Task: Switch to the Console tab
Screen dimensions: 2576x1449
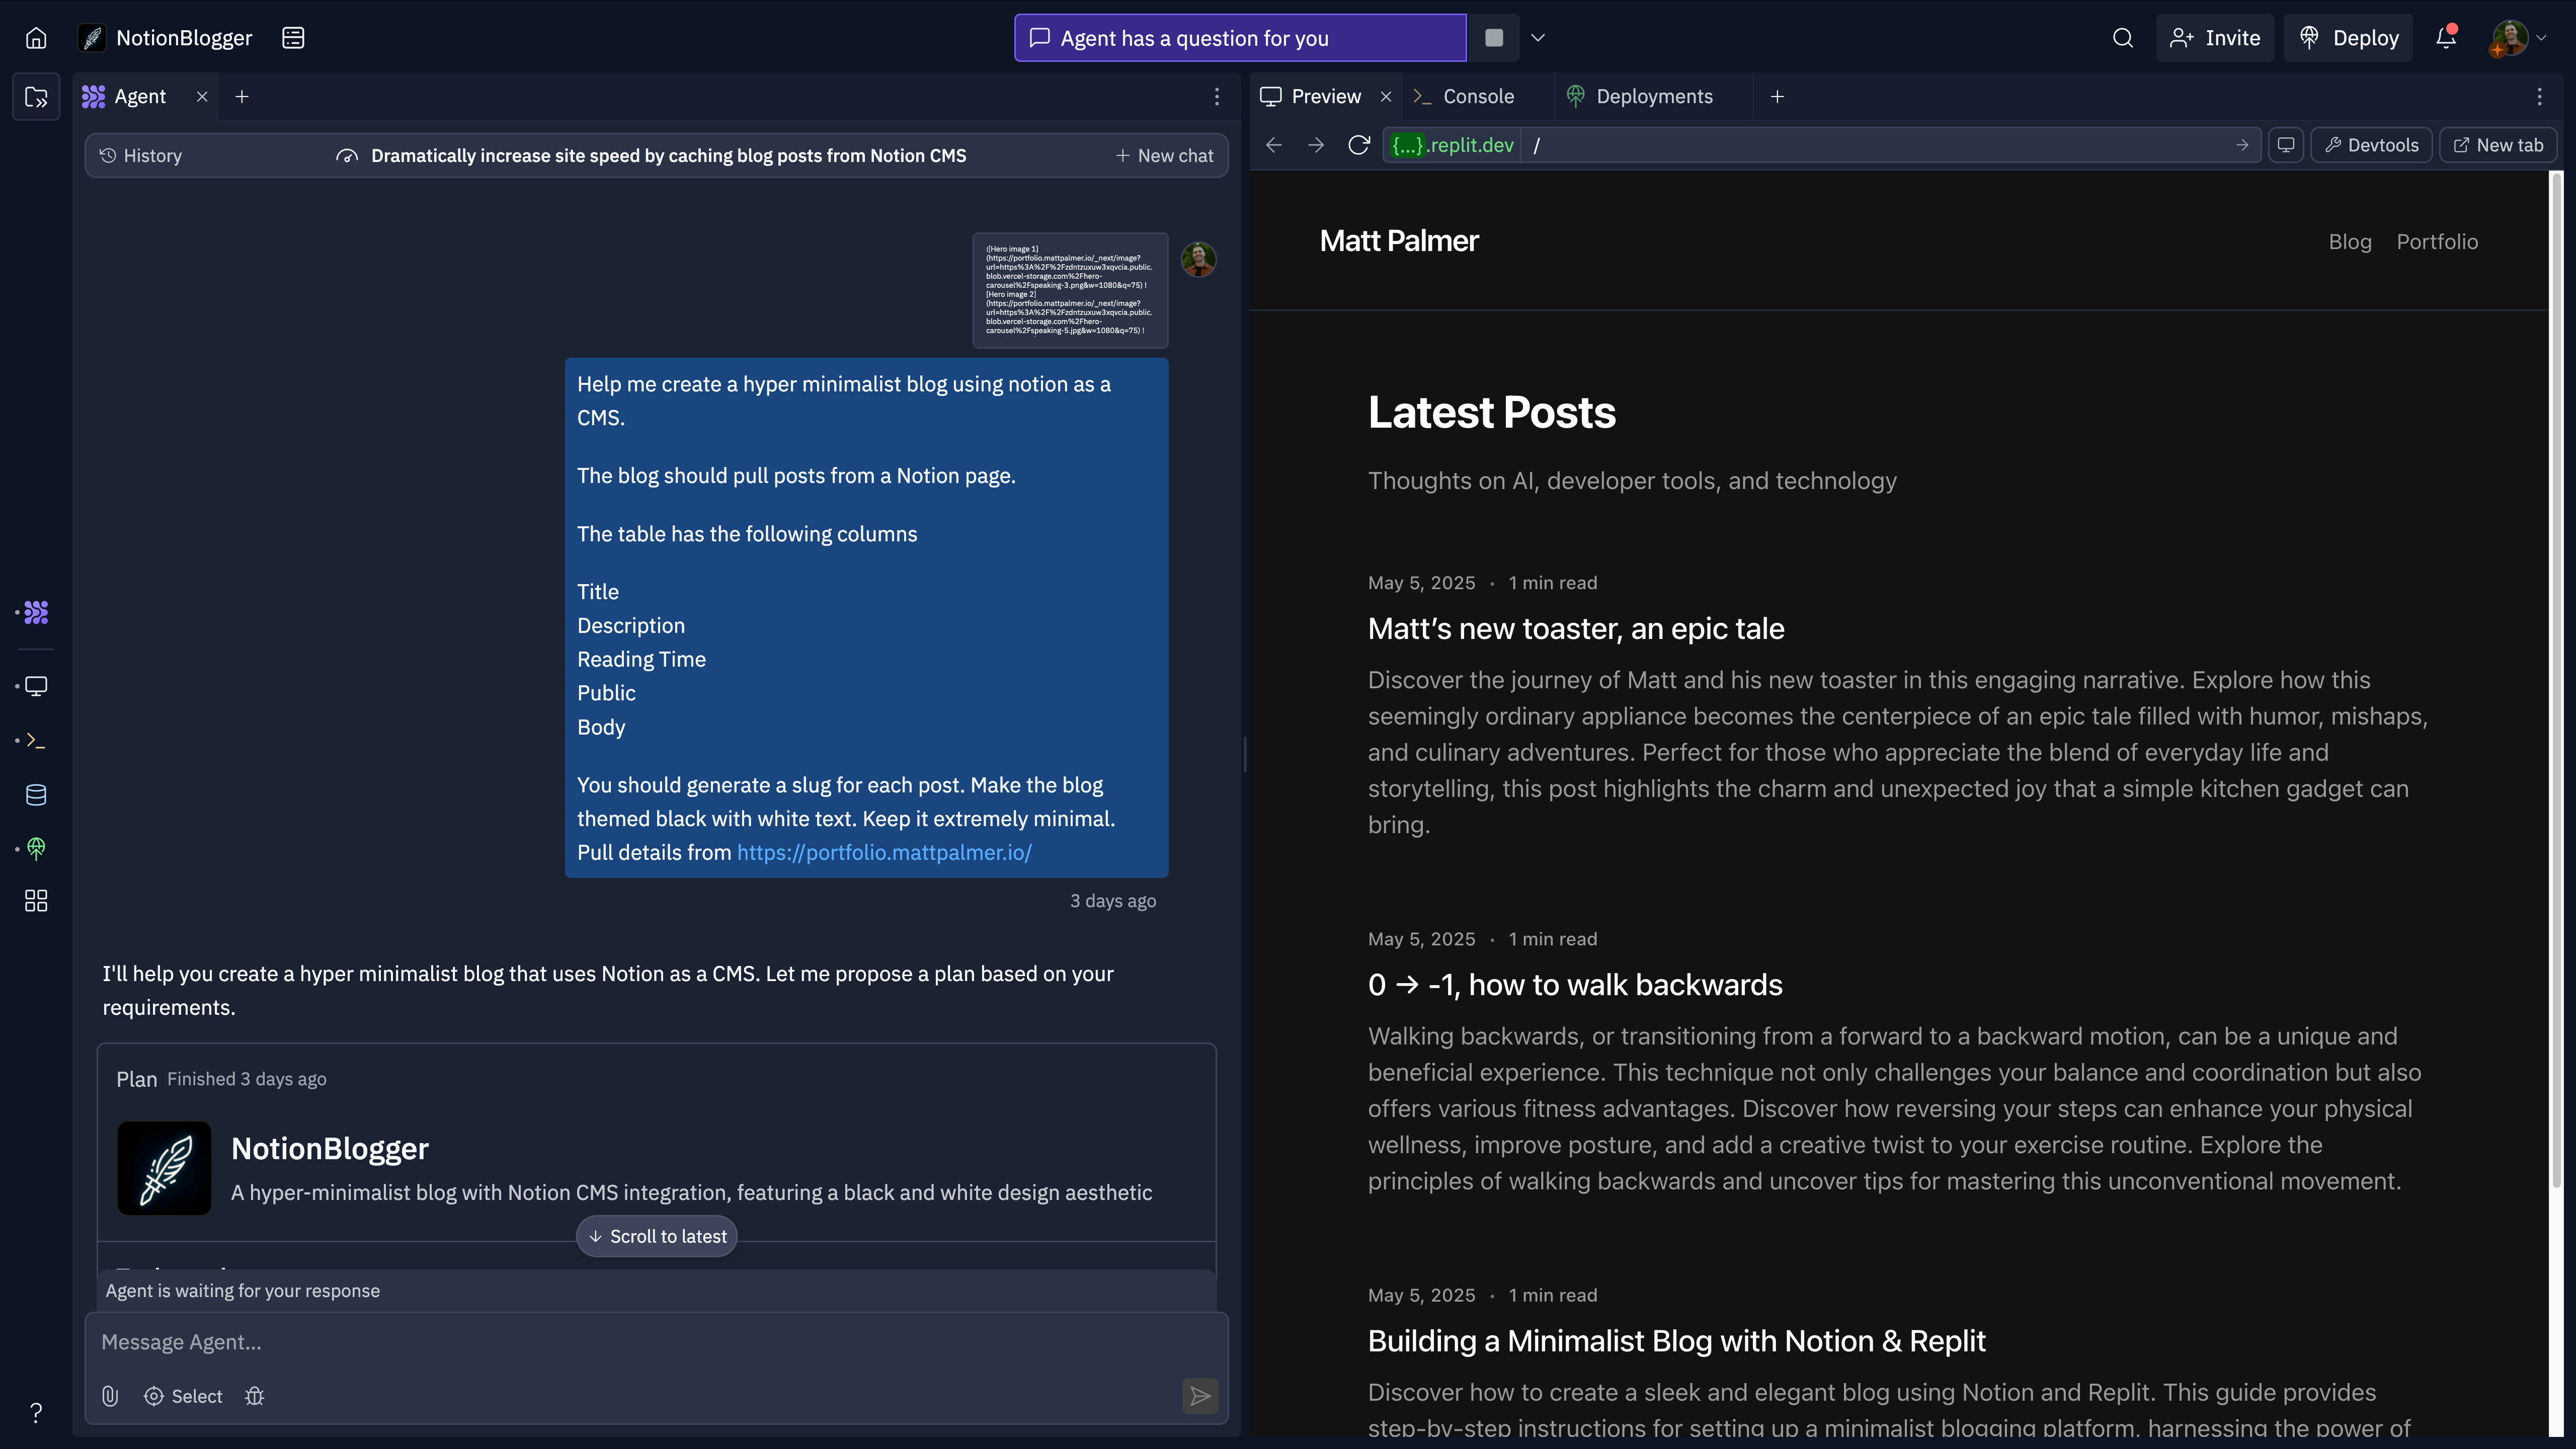Action: (1463, 97)
